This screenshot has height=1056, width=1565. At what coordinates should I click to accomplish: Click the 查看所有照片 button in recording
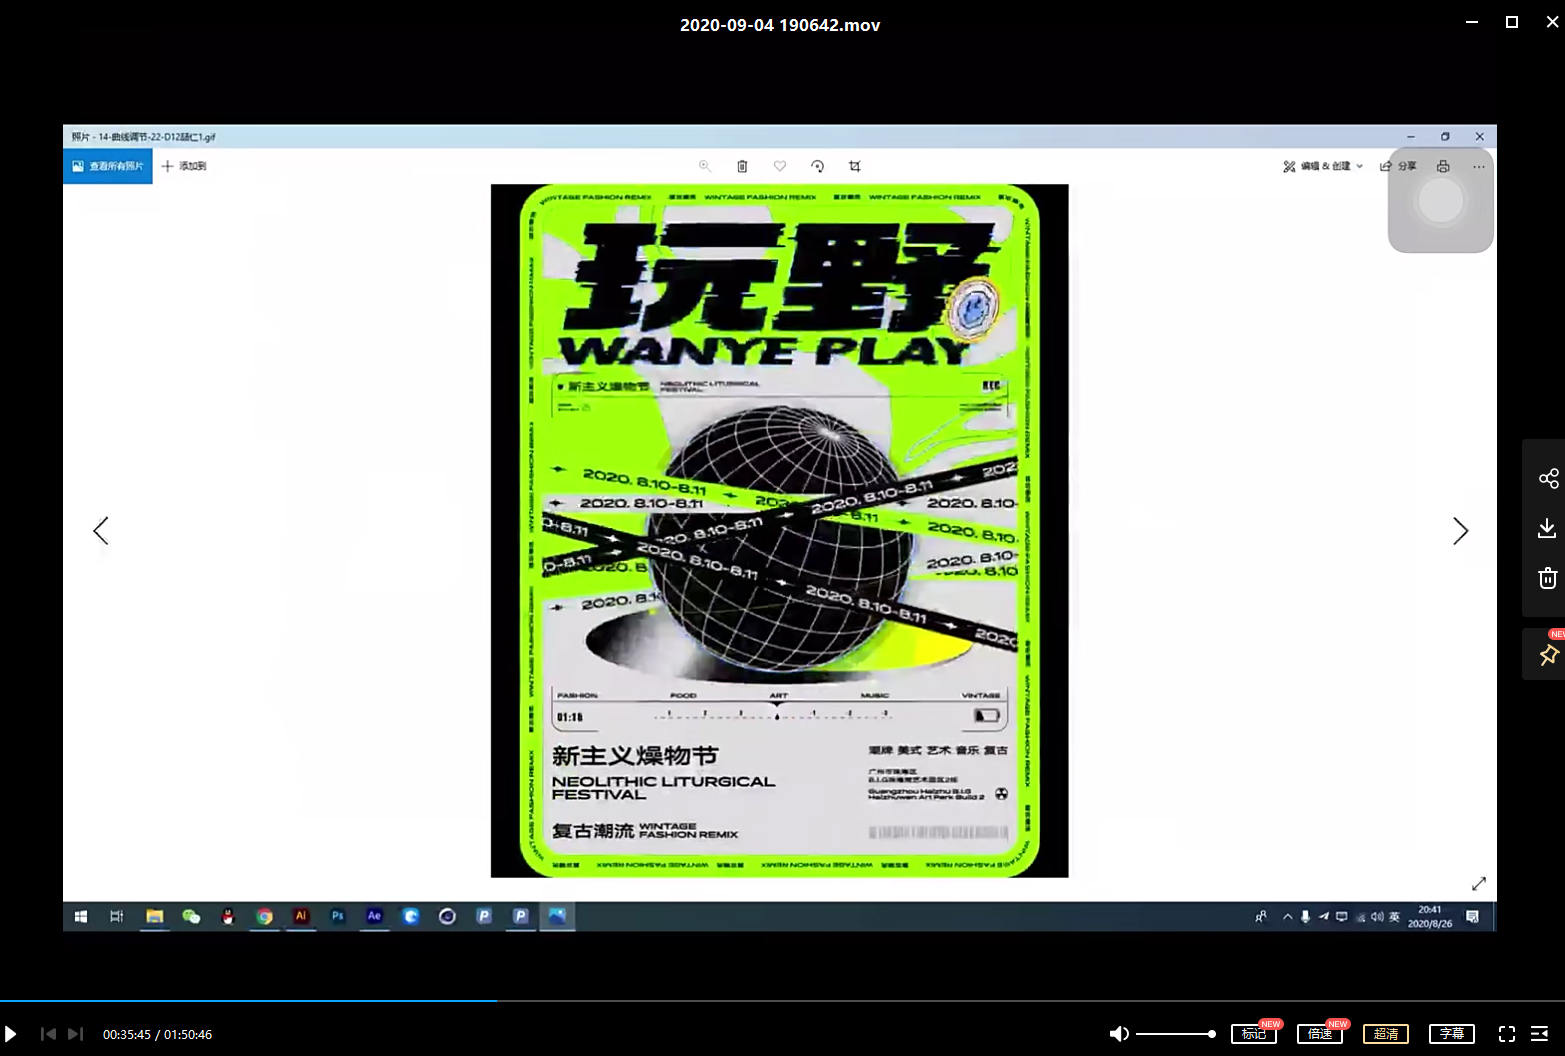click(108, 166)
